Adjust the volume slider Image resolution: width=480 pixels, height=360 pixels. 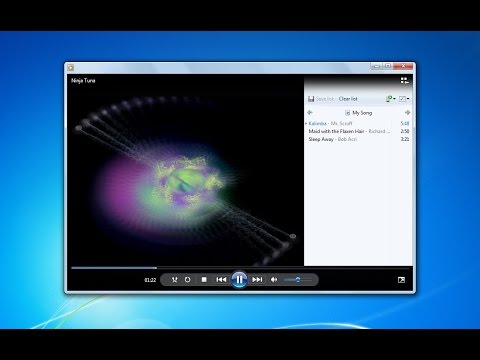point(298,280)
